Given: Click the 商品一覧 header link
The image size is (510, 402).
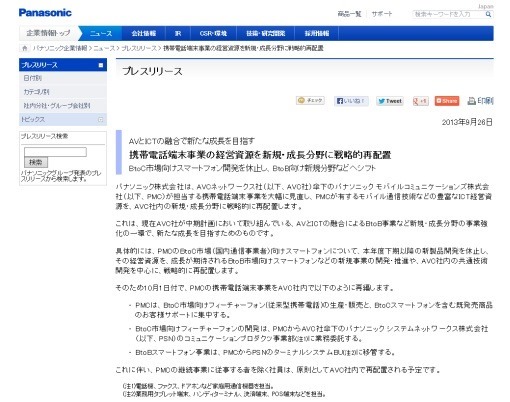Looking at the screenshot, I should [x=349, y=14].
